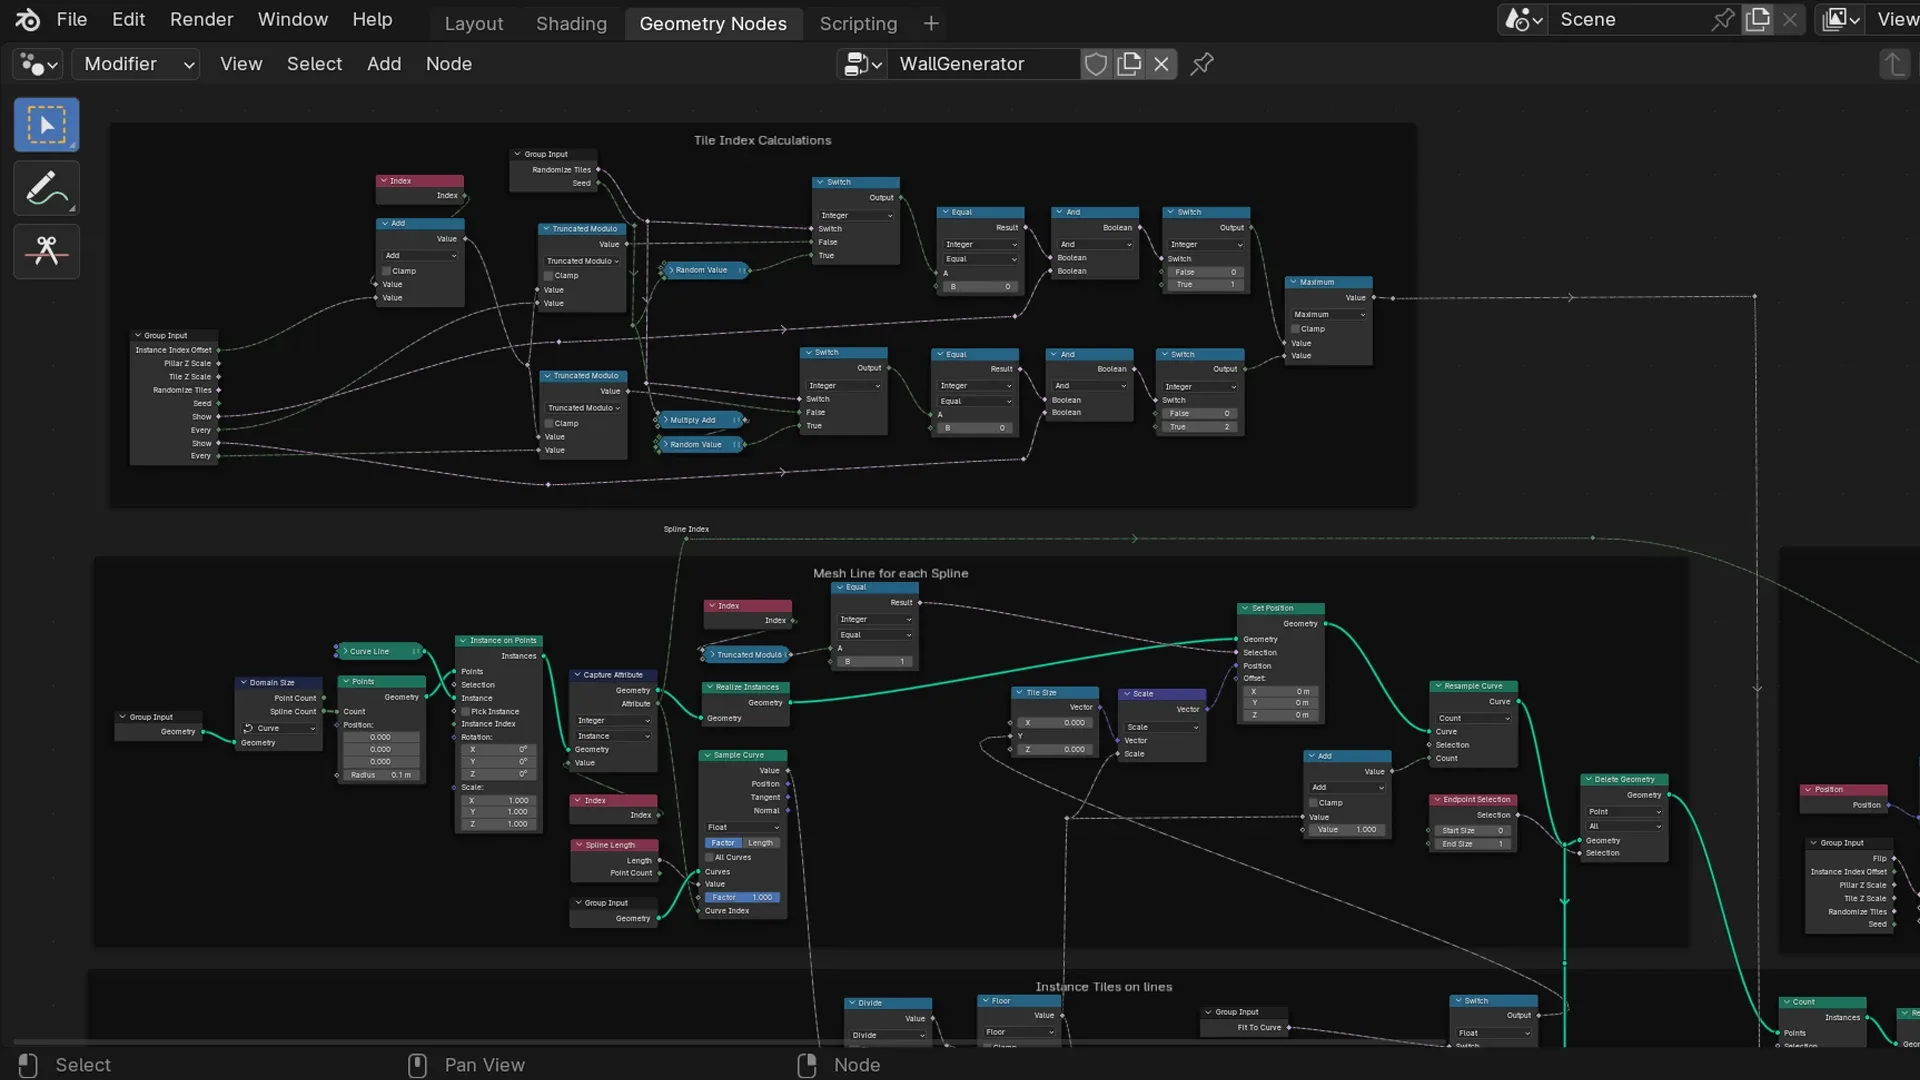1920x1080 pixels.
Task: Expand the Instance on Points node
Action: 463,640
